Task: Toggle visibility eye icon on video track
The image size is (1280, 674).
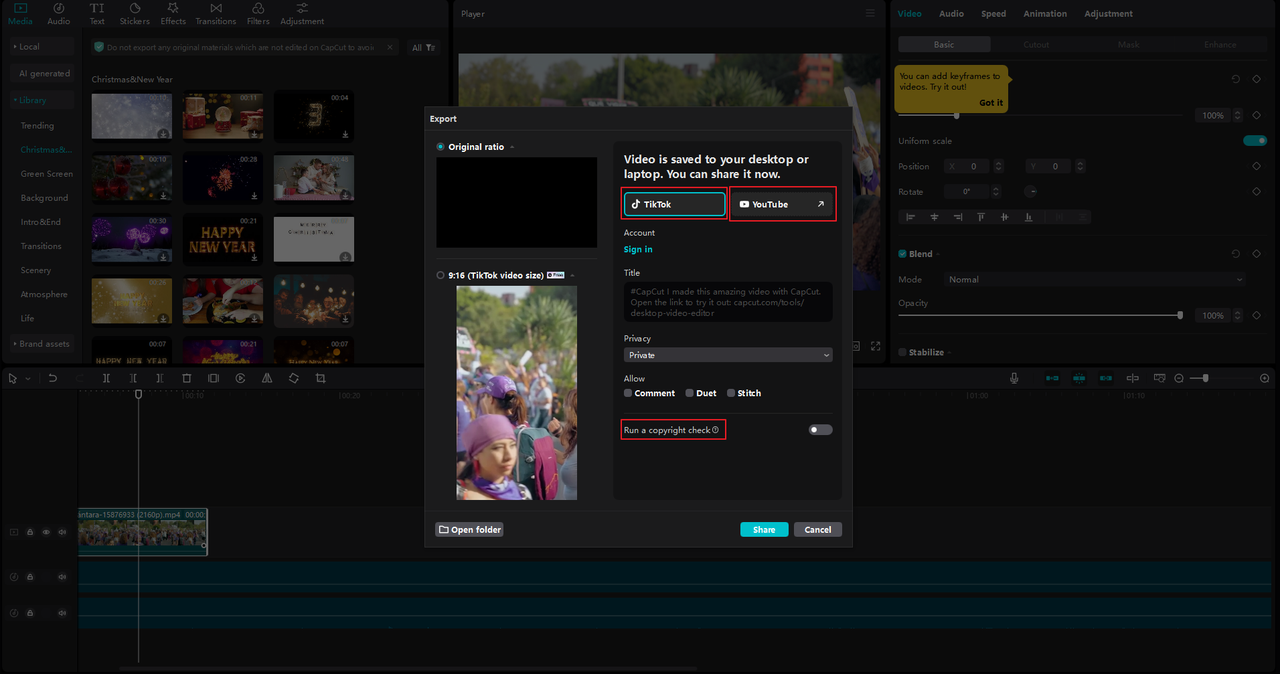Action: pos(46,532)
